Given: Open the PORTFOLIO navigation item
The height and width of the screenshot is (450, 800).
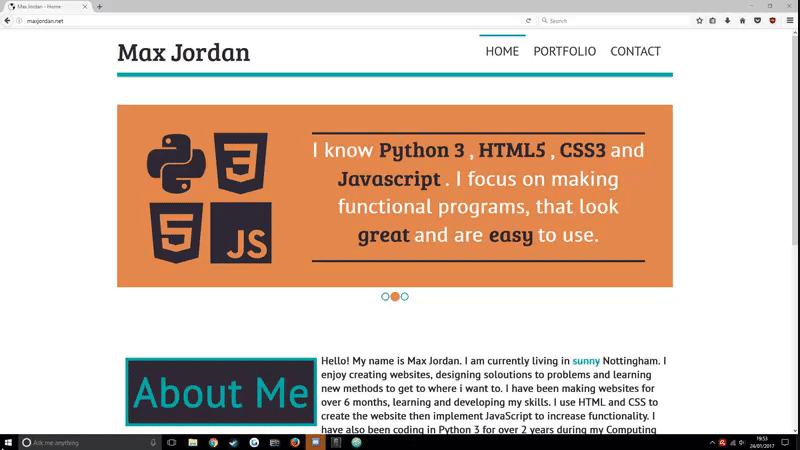Looking at the screenshot, I should pos(564,52).
